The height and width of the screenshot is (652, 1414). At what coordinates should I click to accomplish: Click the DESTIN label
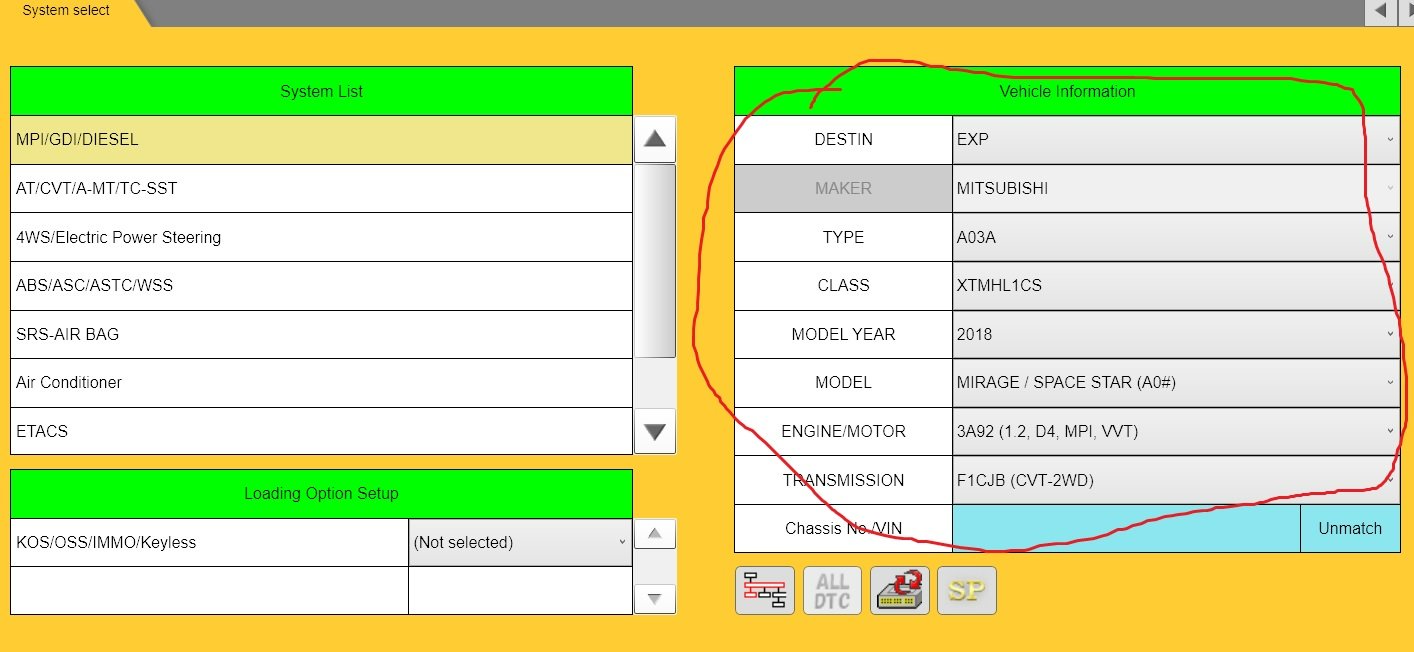tap(843, 140)
